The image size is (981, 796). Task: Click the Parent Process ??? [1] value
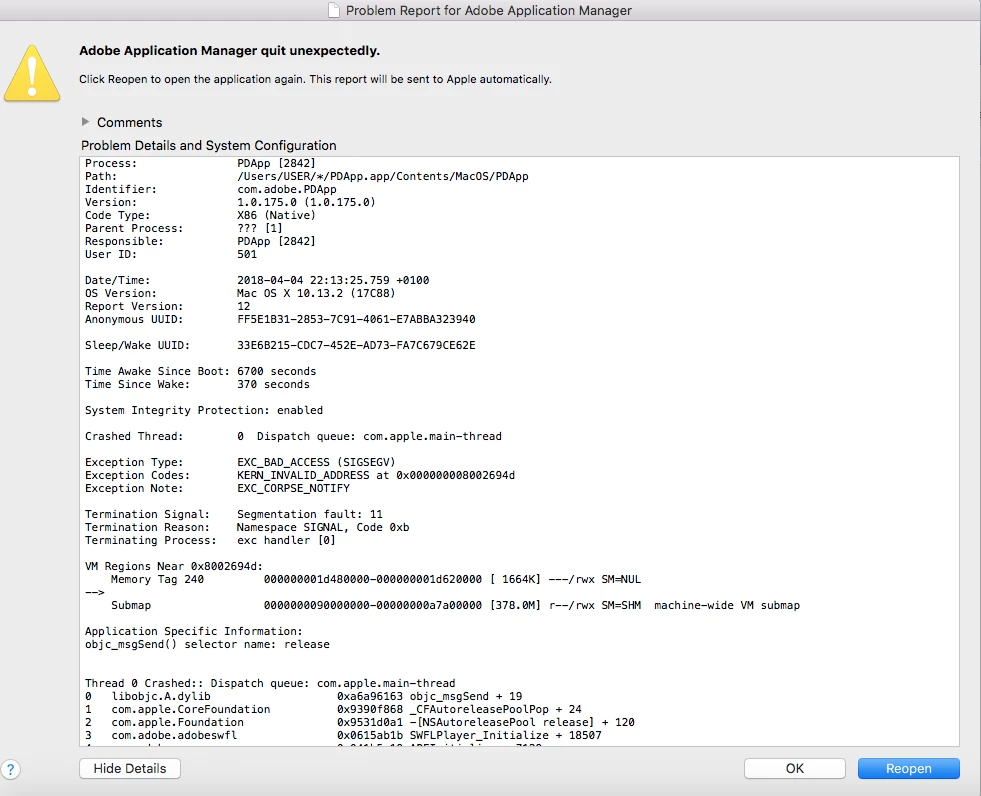(260, 228)
